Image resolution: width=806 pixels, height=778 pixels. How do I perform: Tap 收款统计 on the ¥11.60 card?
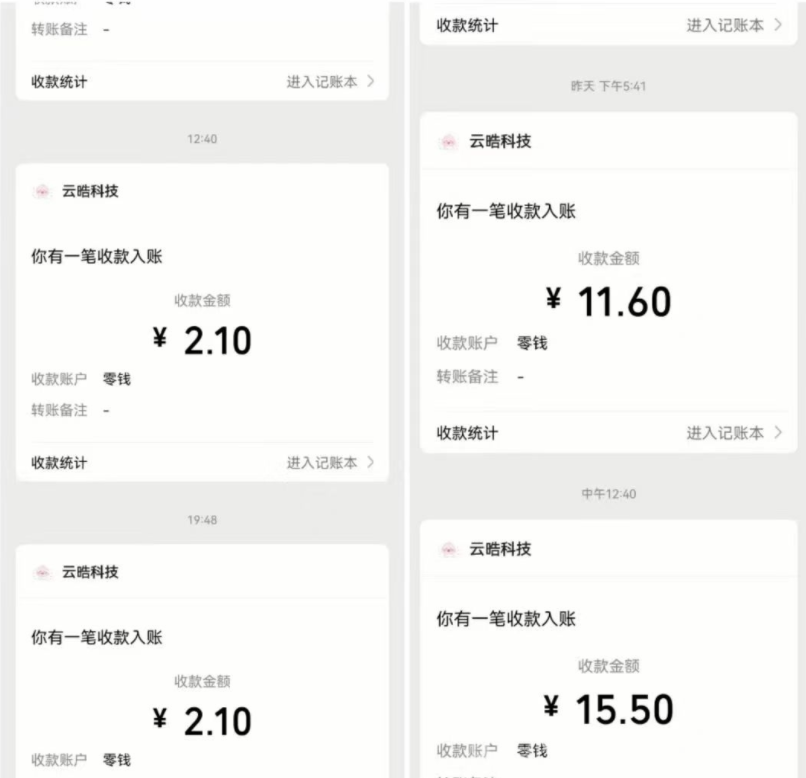pyautogui.click(x=467, y=433)
